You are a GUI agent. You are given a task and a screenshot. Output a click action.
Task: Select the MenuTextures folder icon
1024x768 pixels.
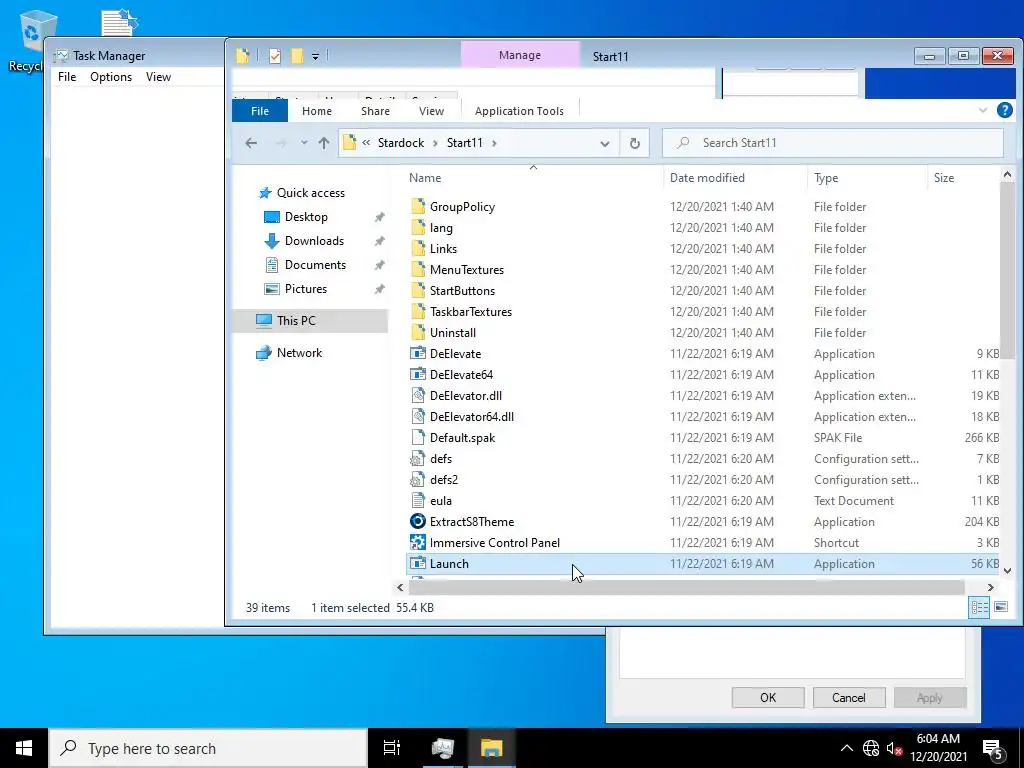pos(418,269)
